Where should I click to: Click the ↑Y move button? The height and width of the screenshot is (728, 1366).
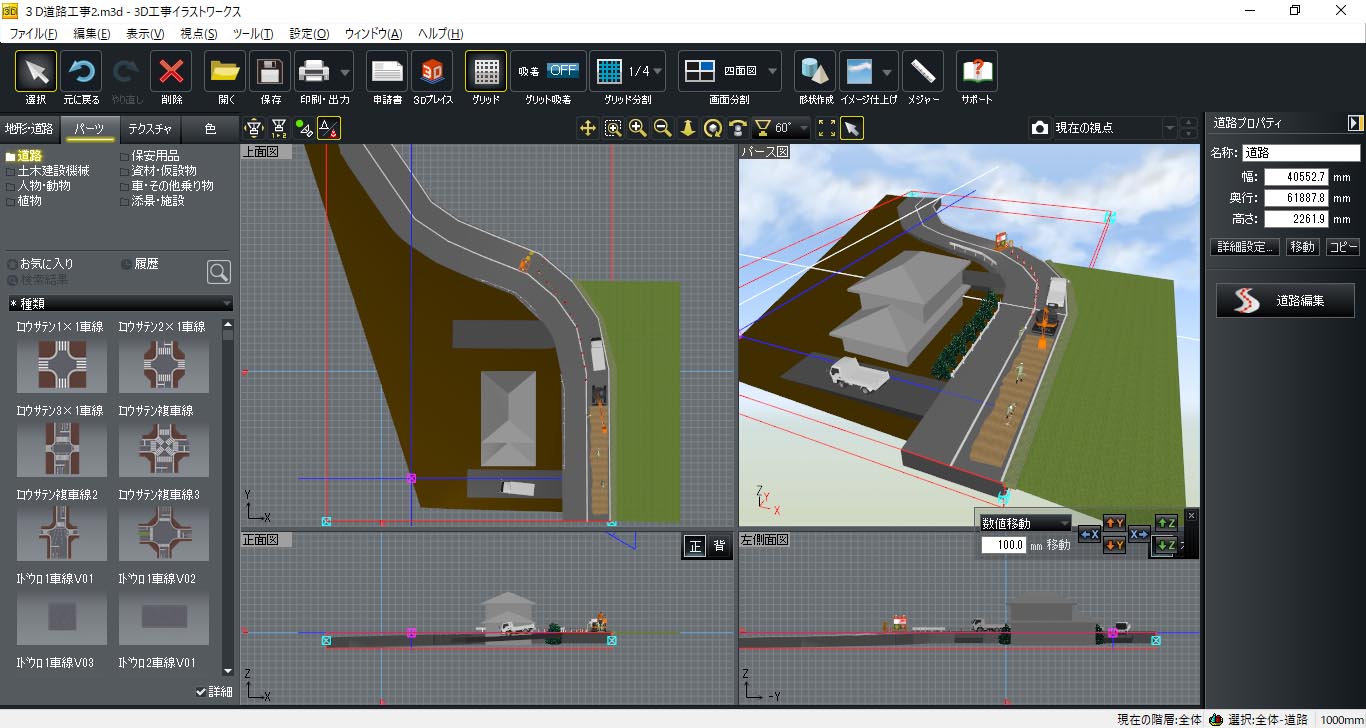1114,523
